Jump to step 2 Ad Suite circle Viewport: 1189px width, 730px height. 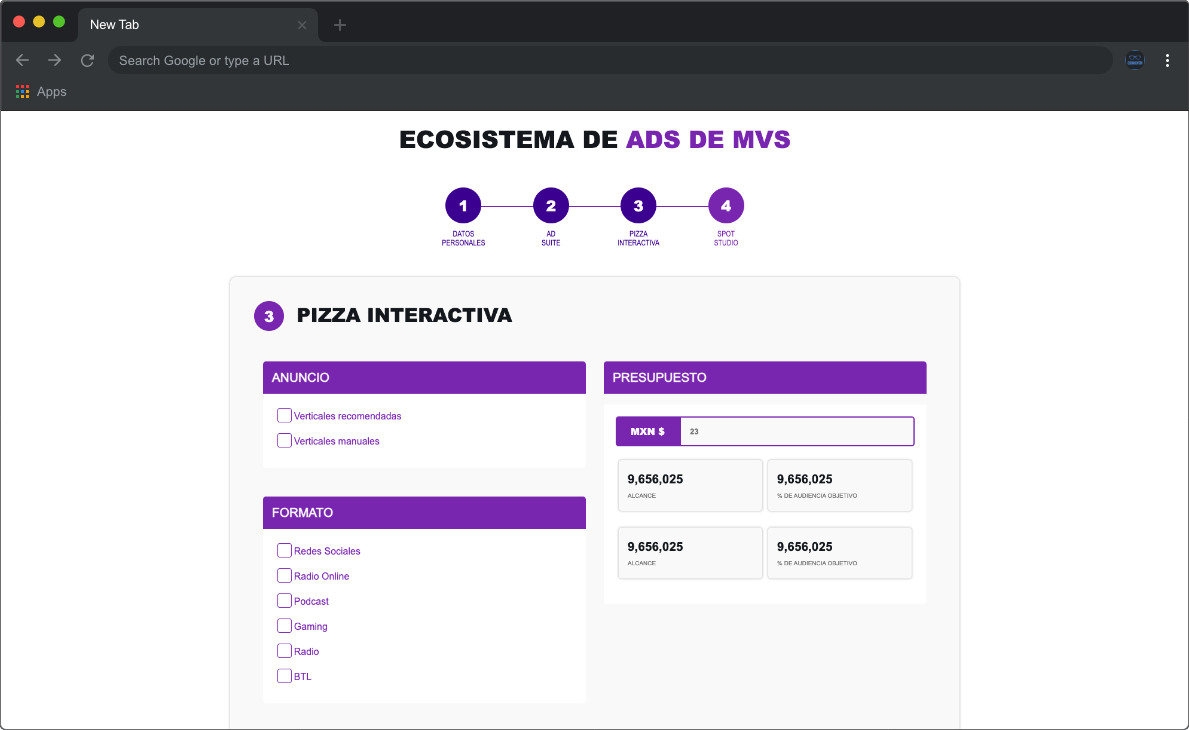551,205
